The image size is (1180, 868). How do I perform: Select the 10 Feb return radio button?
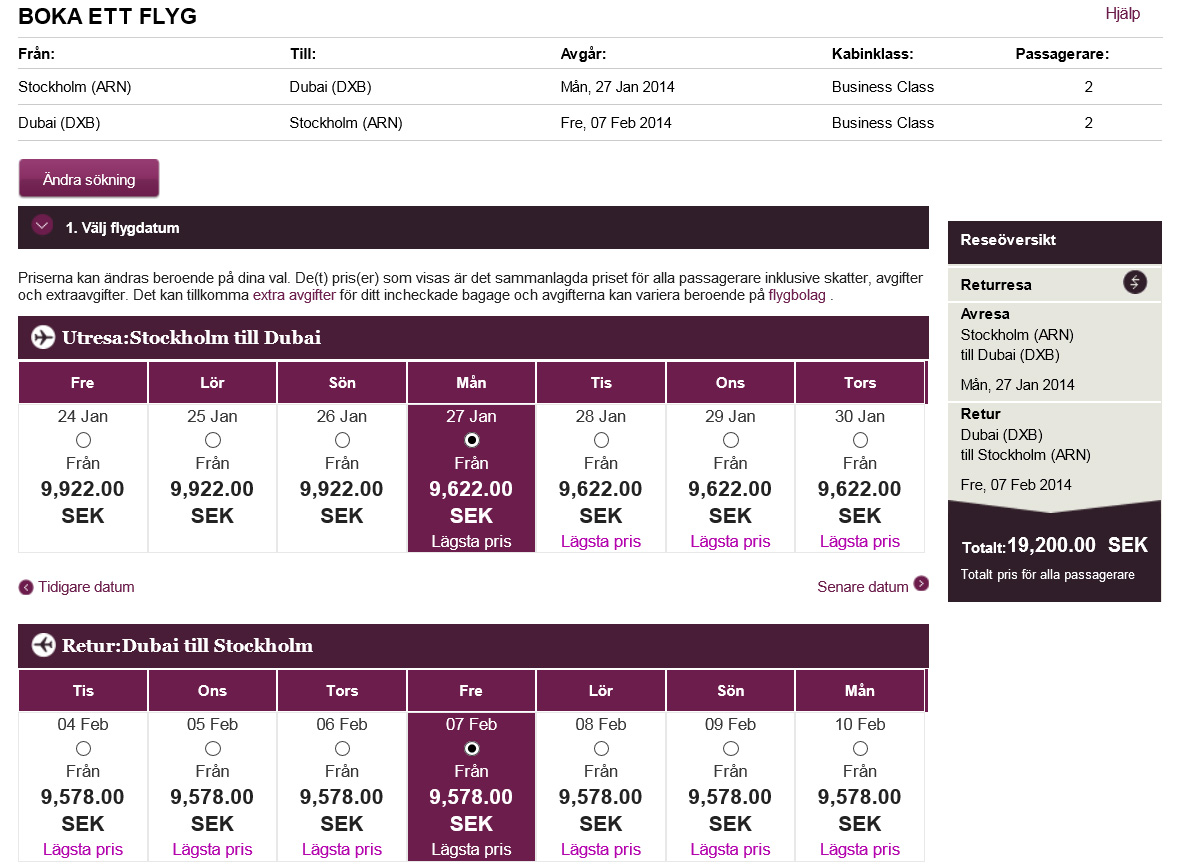(860, 748)
